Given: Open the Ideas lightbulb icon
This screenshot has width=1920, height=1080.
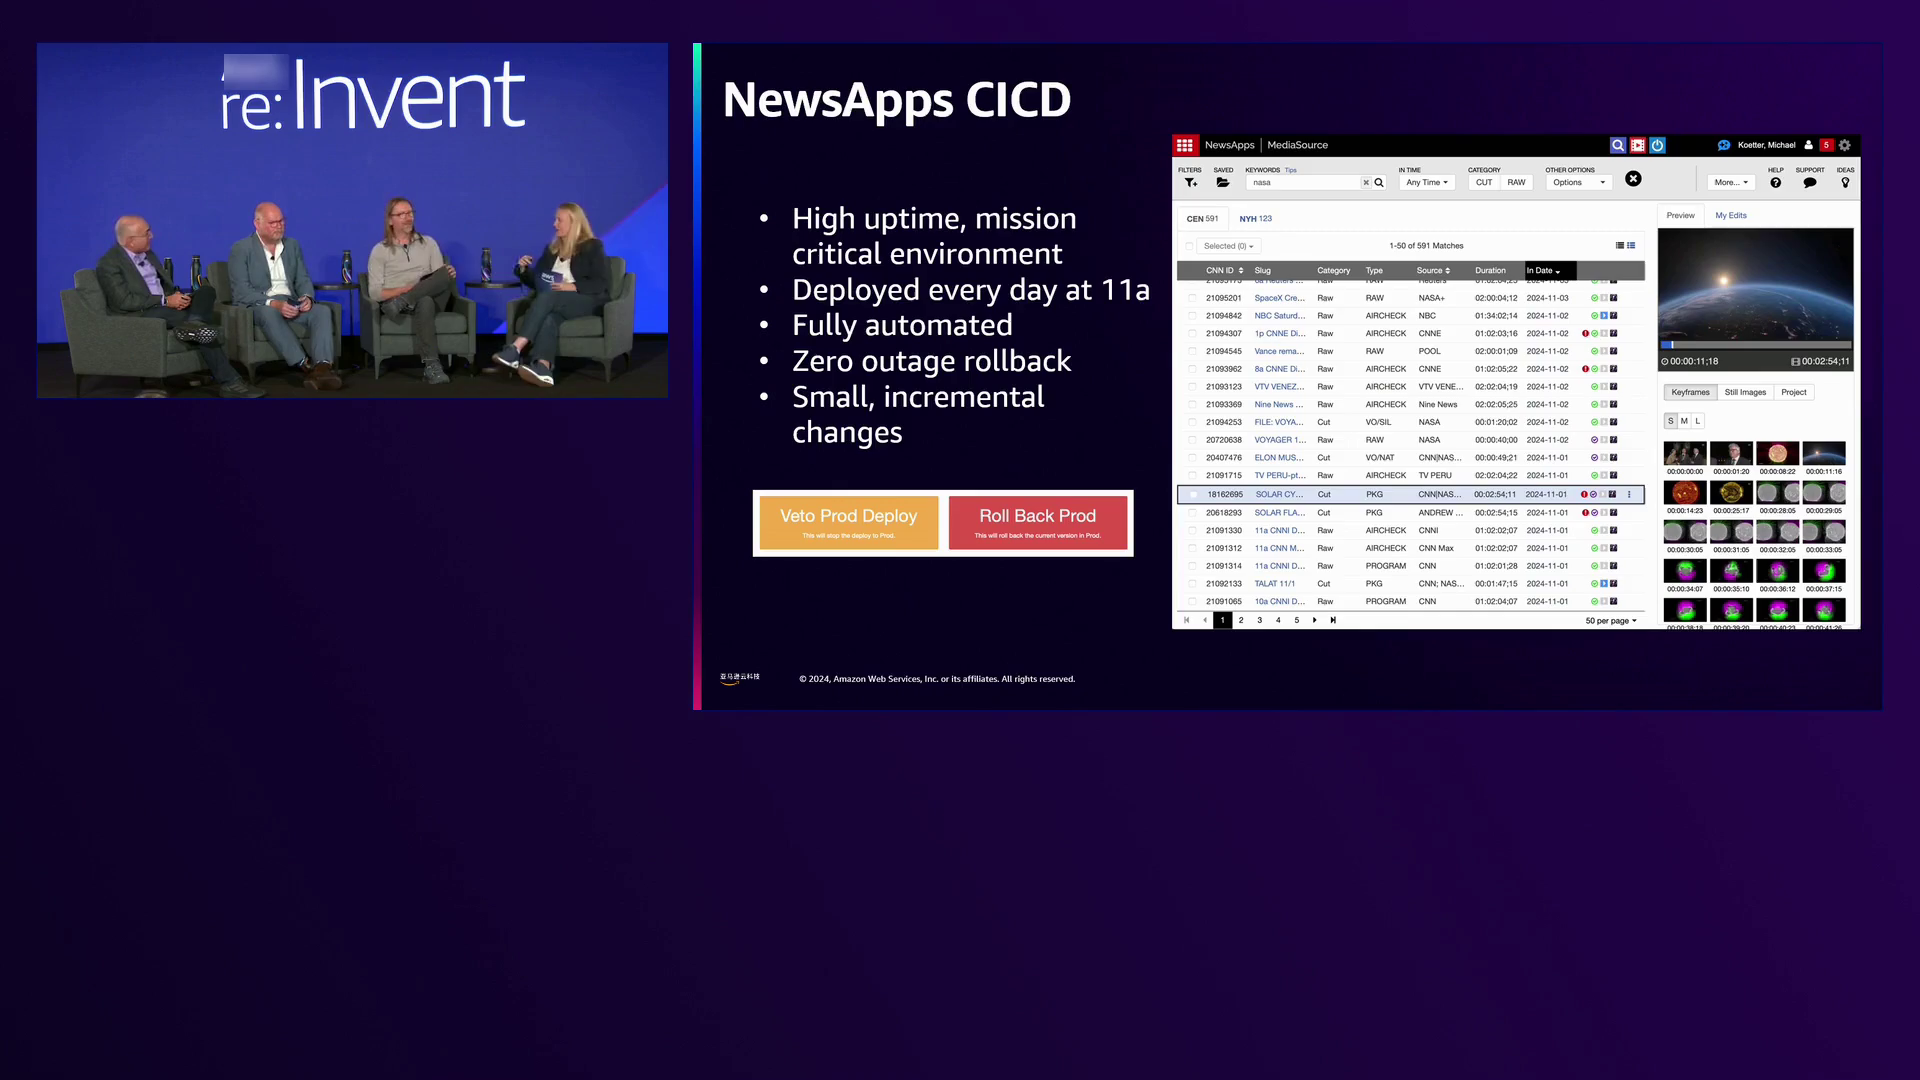Looking at the screenshot, I should tap(1845, 182).
